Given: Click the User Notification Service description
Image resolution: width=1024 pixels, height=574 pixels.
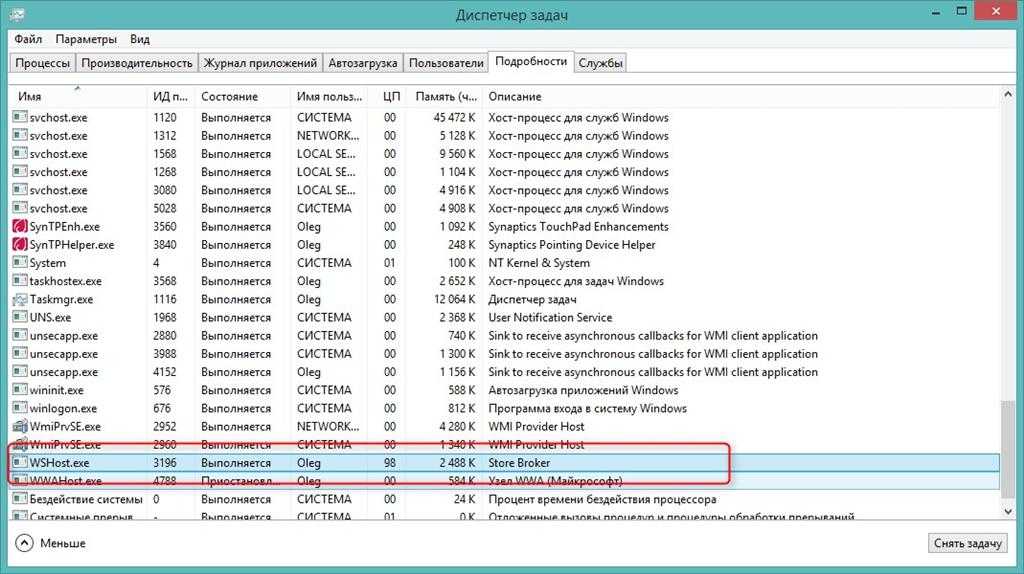Looking at the screenshot, I should click(550, 317).
